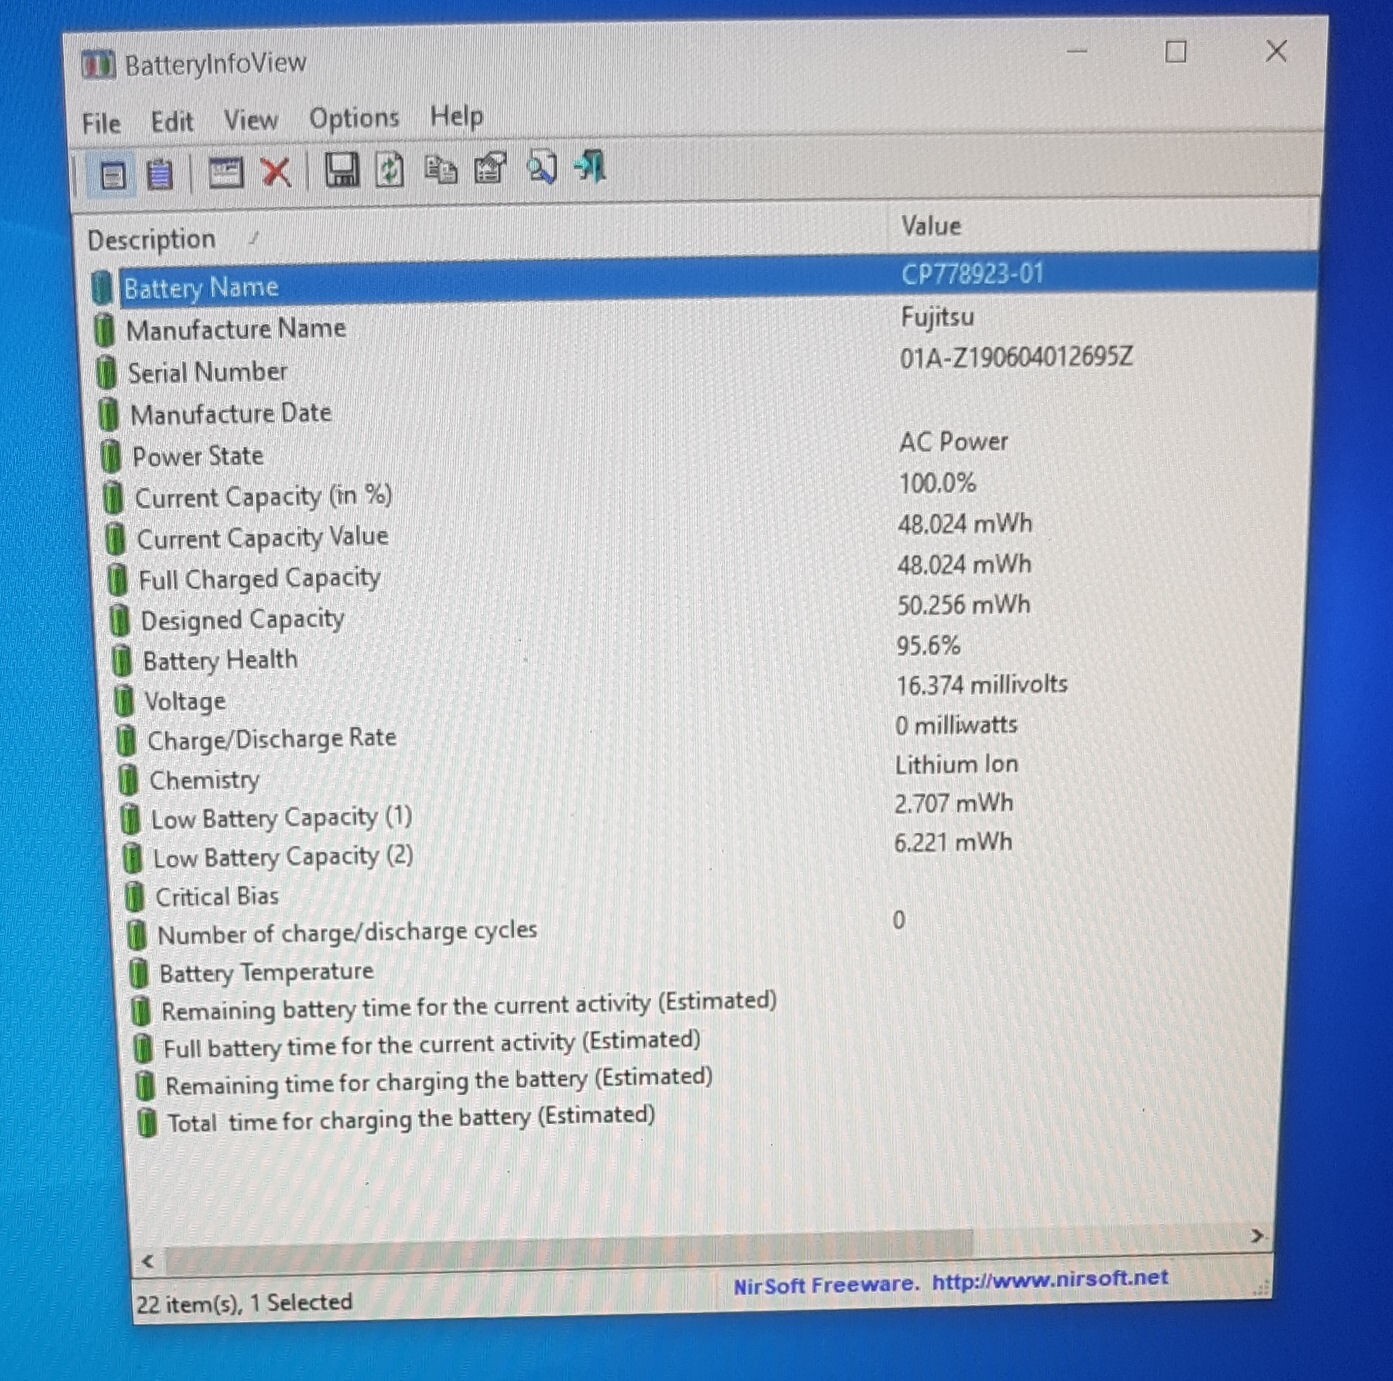The width and height of the screenshot is (1393, 1381).
Task: Select the Battery Health row label
Action: (220, 661)
